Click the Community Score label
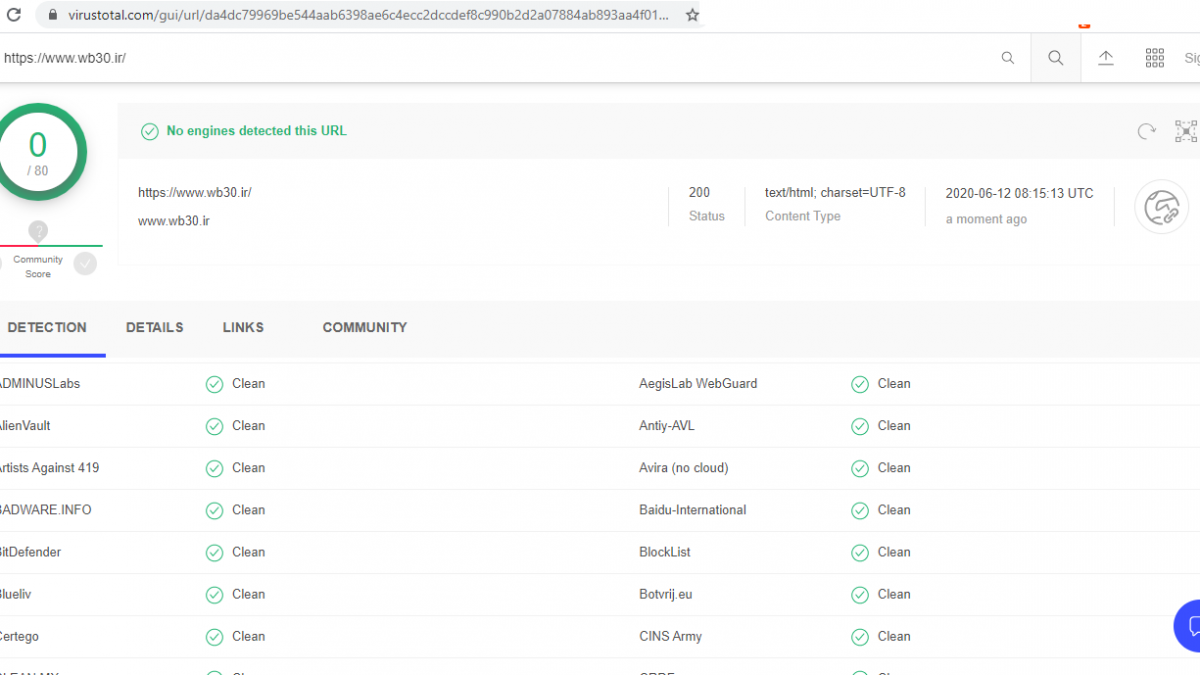The height and width of the screenshot is (675, 1200). pyautogui.click(x=38, y=266)
